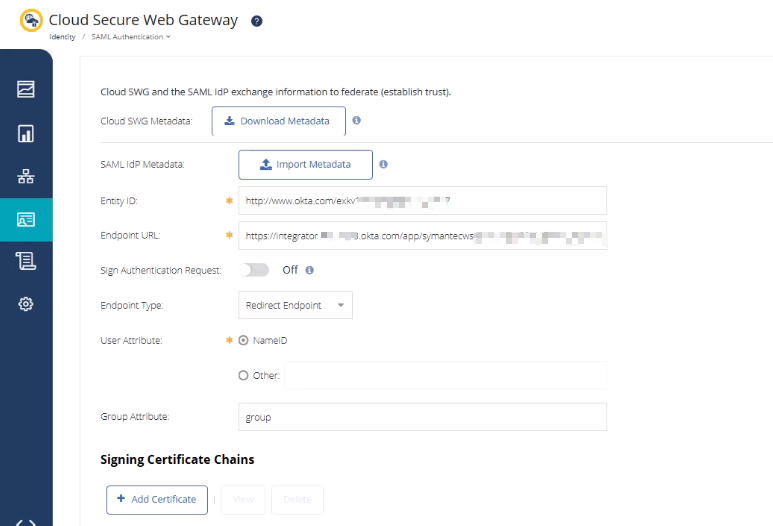The height and width of the screenshot is (526, 773).
Task: Expand SAML Authentication breadcrumb dropdown
Action: tap(131, 37)
